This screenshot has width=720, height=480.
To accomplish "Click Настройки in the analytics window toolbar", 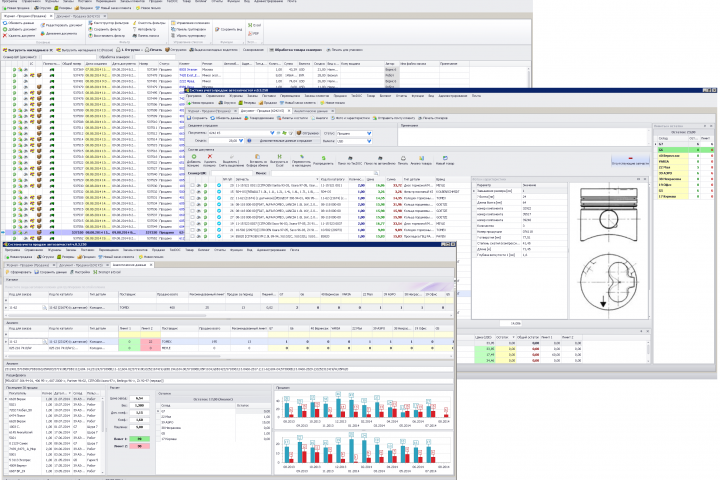I will [x=80, y=272].
